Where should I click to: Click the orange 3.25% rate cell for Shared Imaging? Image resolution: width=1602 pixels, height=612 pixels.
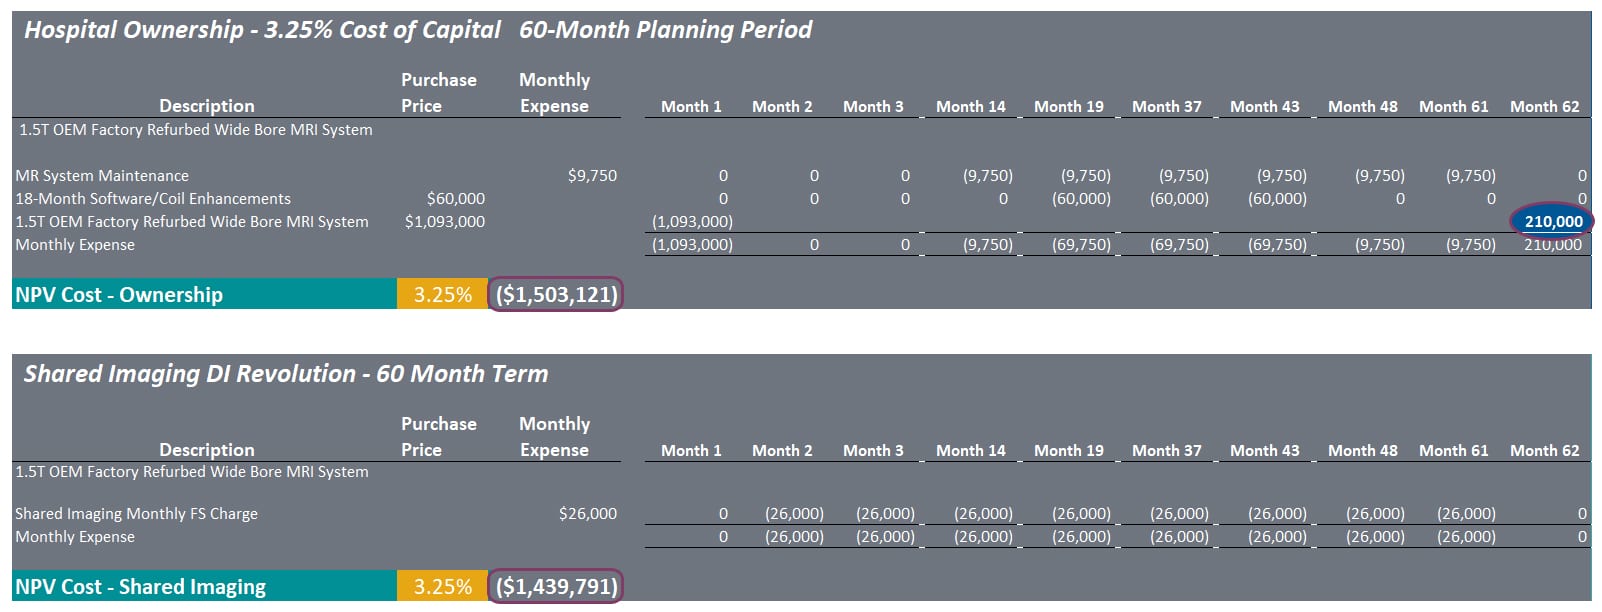(442, 586)
